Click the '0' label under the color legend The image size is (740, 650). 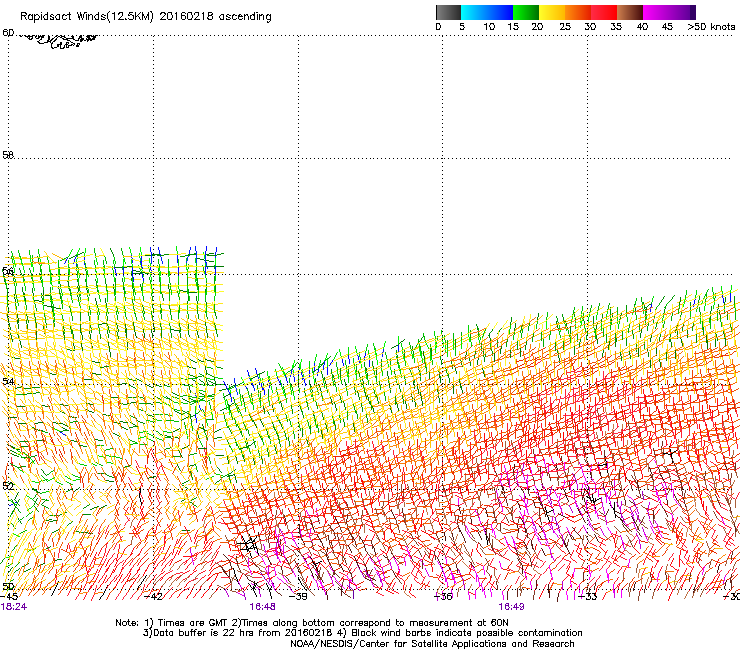coord(438,27)
